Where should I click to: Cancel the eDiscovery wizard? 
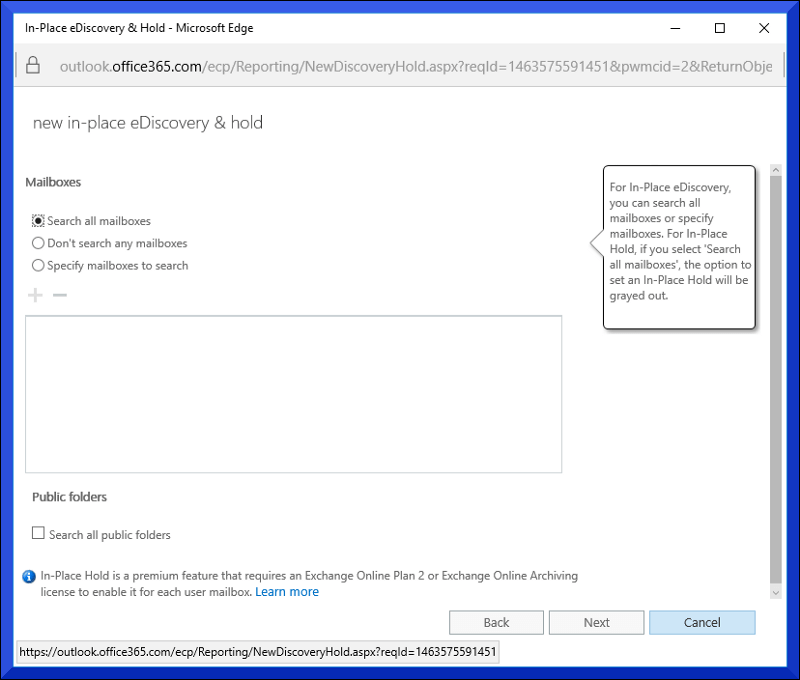pos(702,622)
